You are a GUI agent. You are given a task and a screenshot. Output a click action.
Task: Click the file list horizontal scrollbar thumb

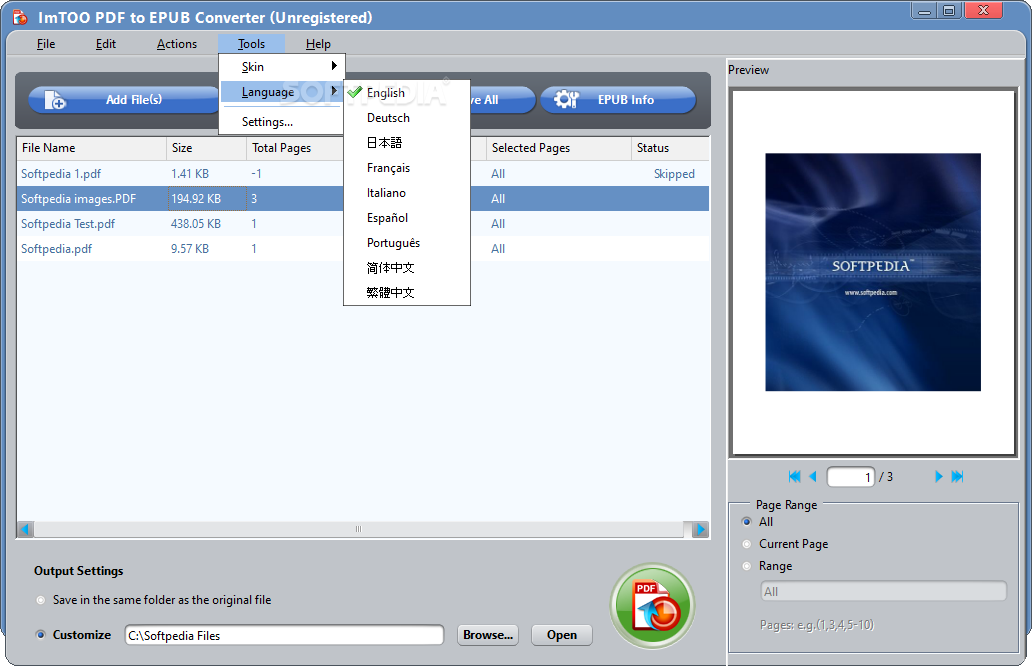click(x=358, y=529)
